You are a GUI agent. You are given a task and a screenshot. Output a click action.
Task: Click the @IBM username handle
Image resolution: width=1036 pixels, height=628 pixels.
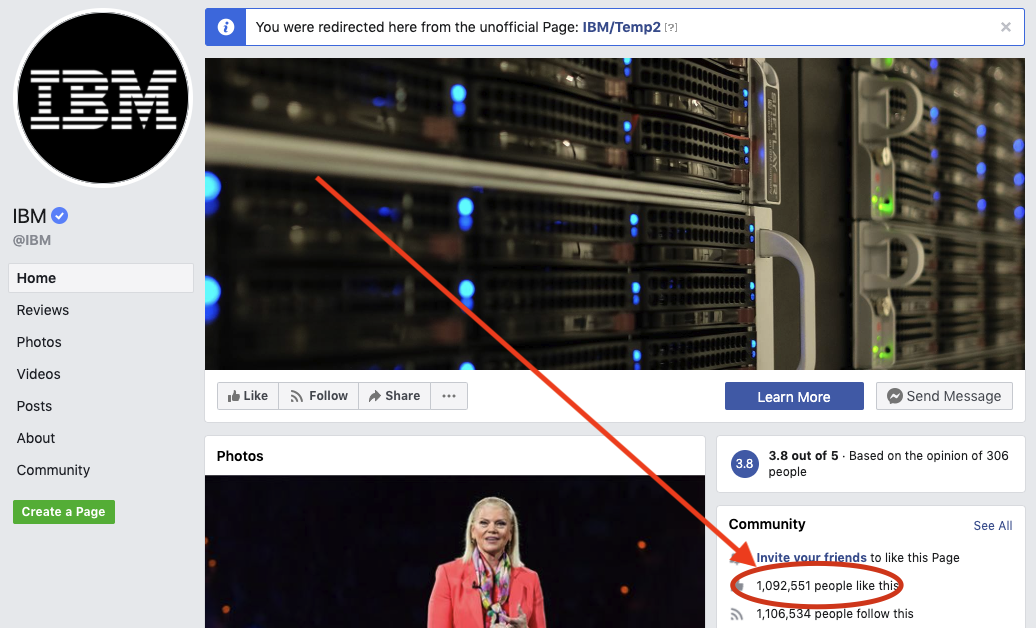tap(32, 240)
